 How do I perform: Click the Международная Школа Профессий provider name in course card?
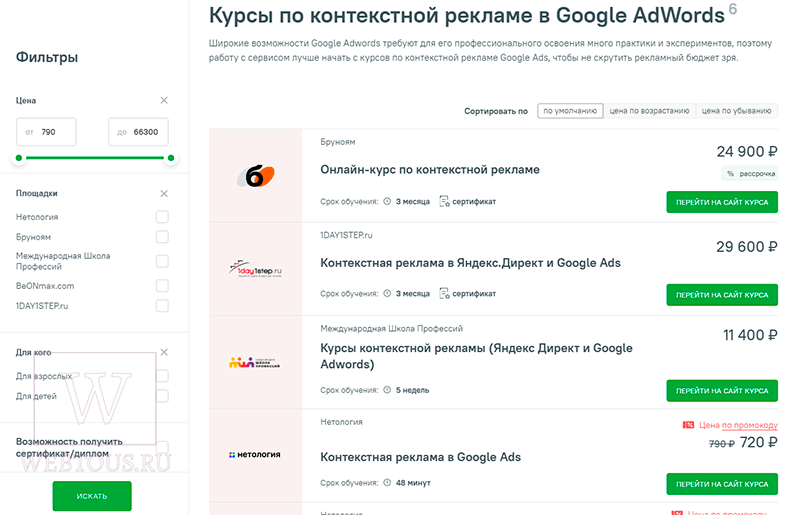(391, 328)
